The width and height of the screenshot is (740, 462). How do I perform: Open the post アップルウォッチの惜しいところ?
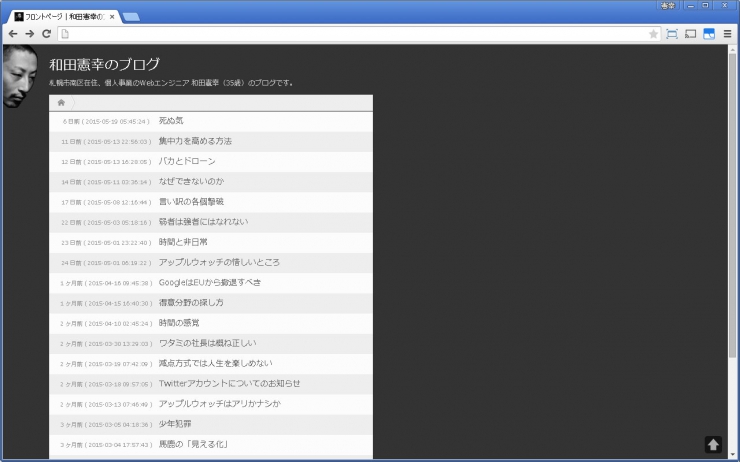pos(219,262)
